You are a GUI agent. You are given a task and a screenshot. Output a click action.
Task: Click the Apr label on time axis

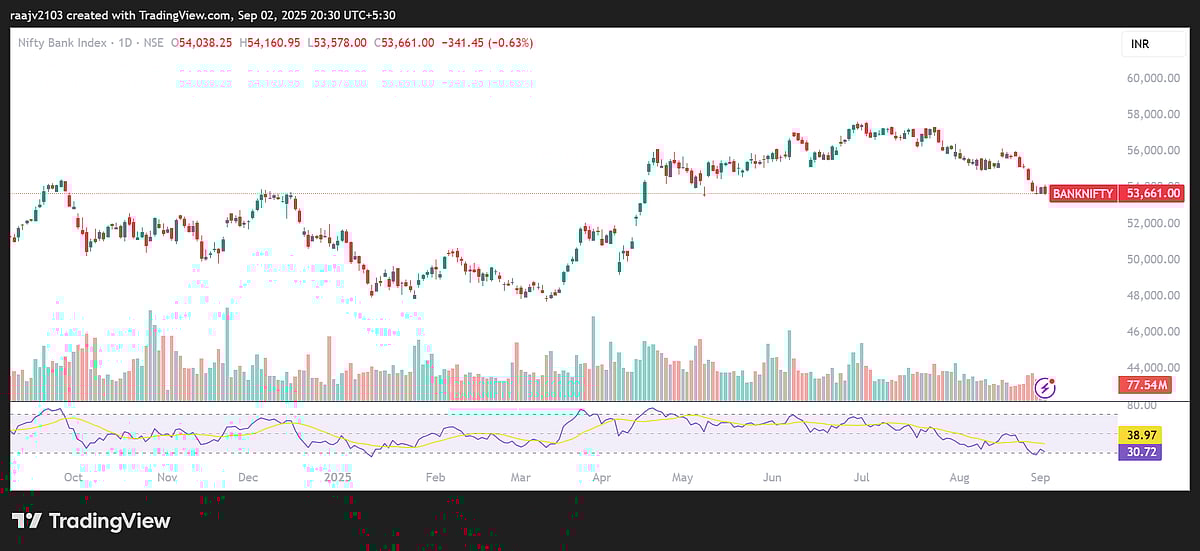coord(603,478)
